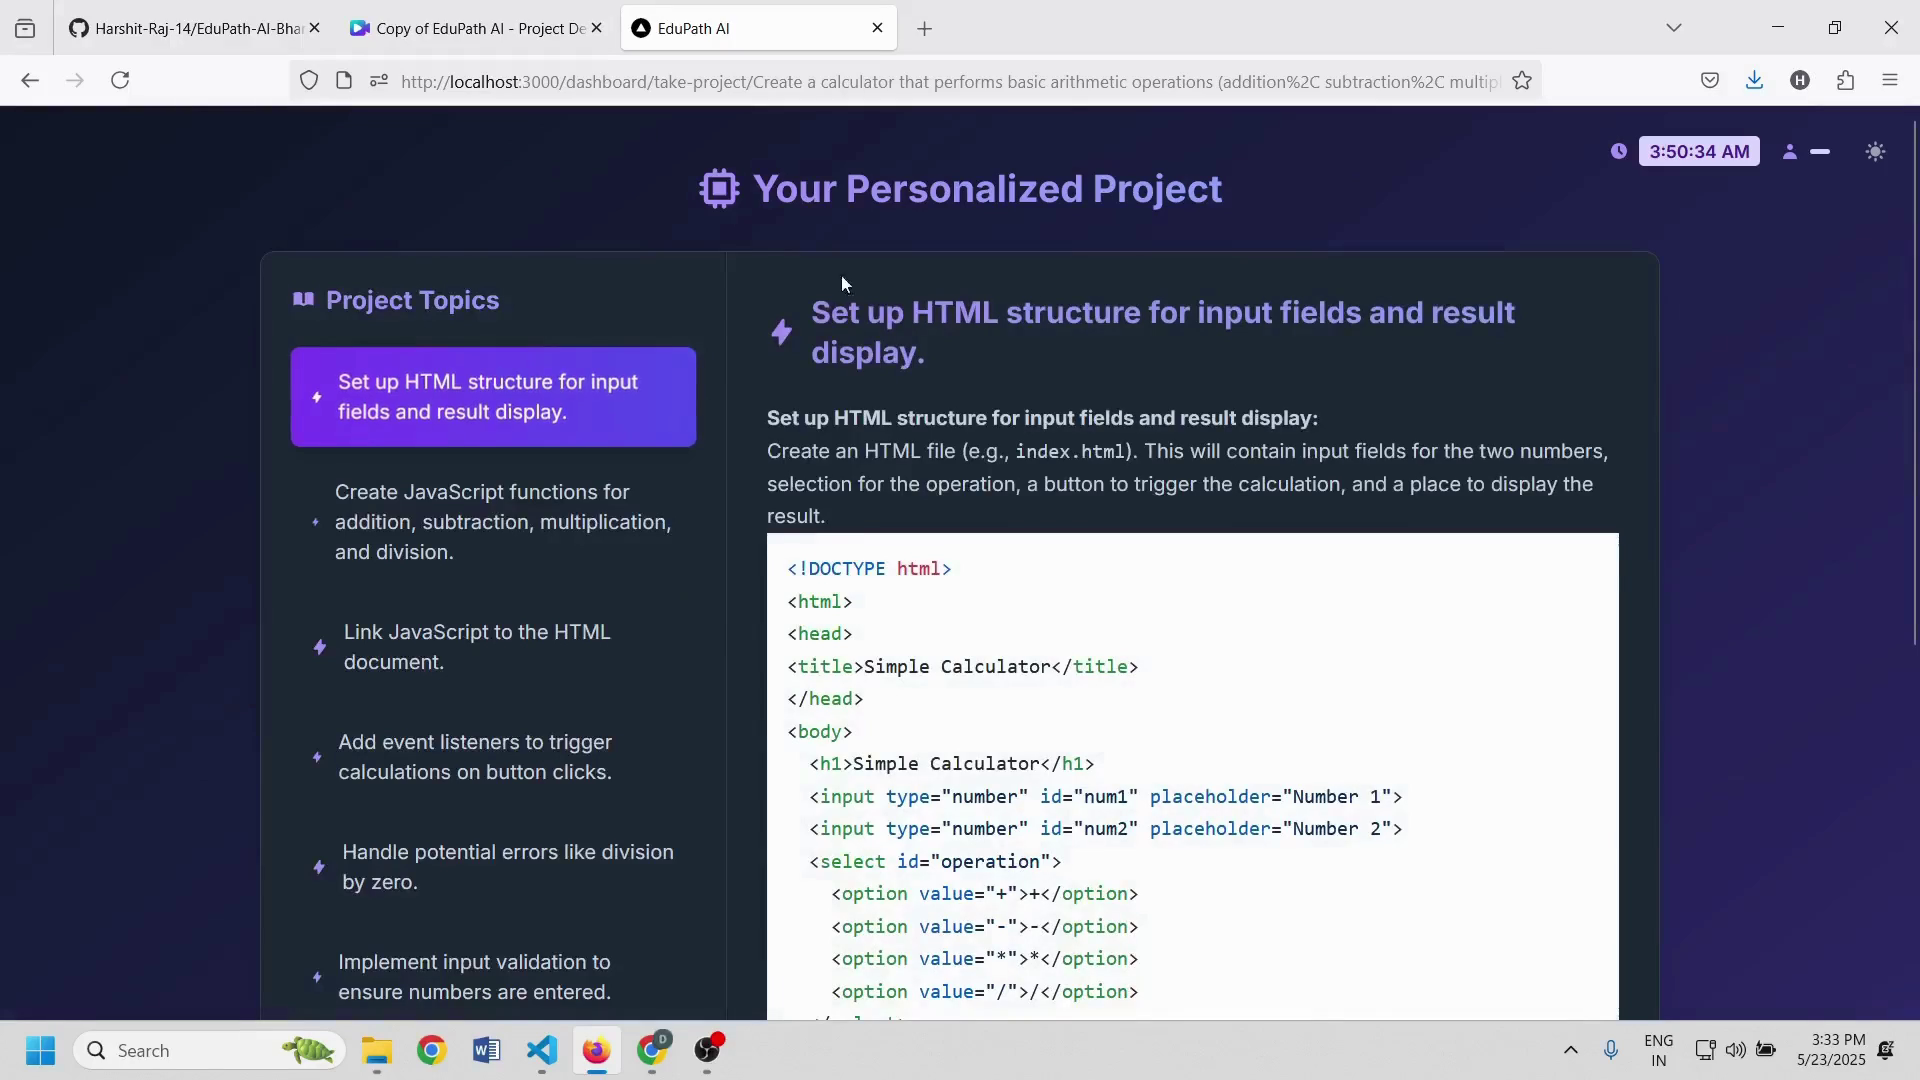Toggle the sun light/dark theme icon
The image size is (1920, 1080).
pos(1875,152)
